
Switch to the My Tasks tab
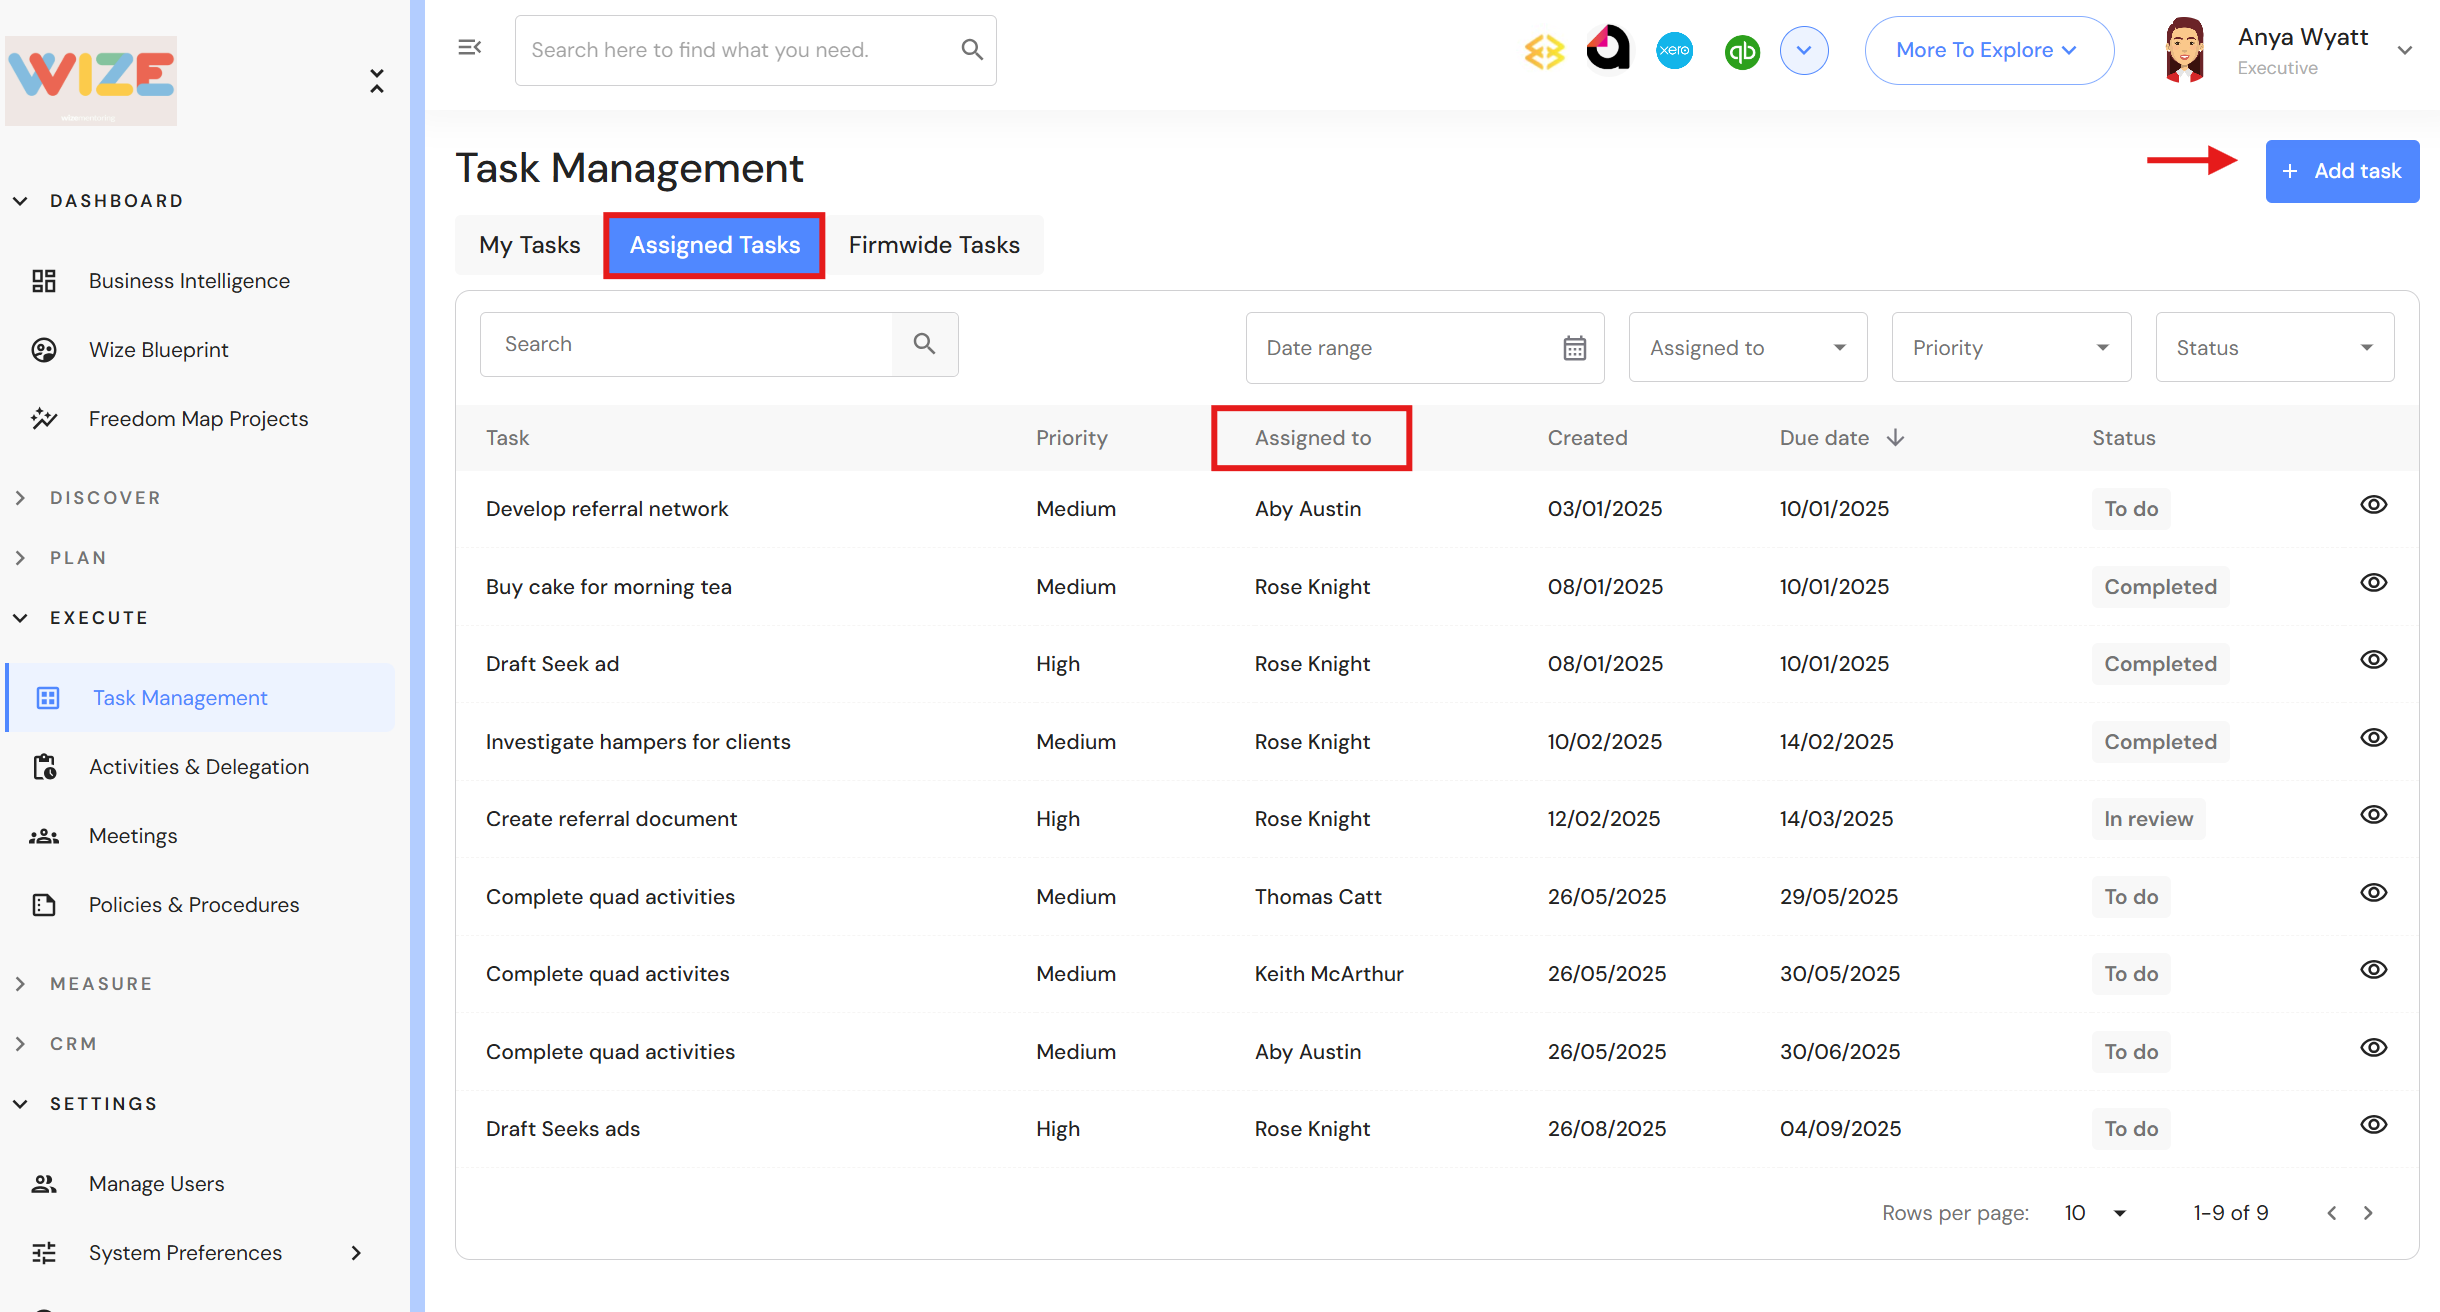click(529, 245)
